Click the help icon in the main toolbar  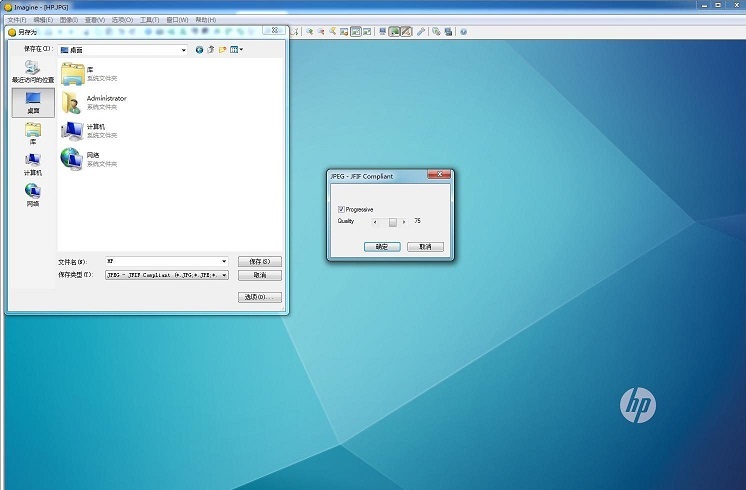(463, 32)
